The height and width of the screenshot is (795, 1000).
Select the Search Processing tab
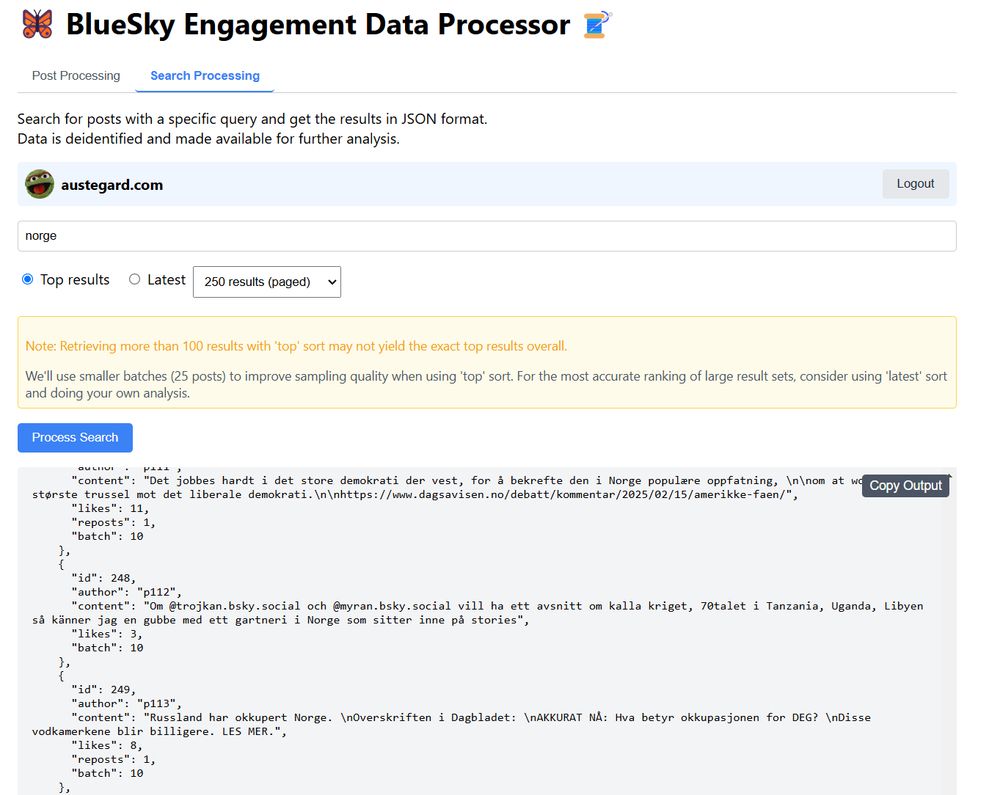[x=204, y=75]
